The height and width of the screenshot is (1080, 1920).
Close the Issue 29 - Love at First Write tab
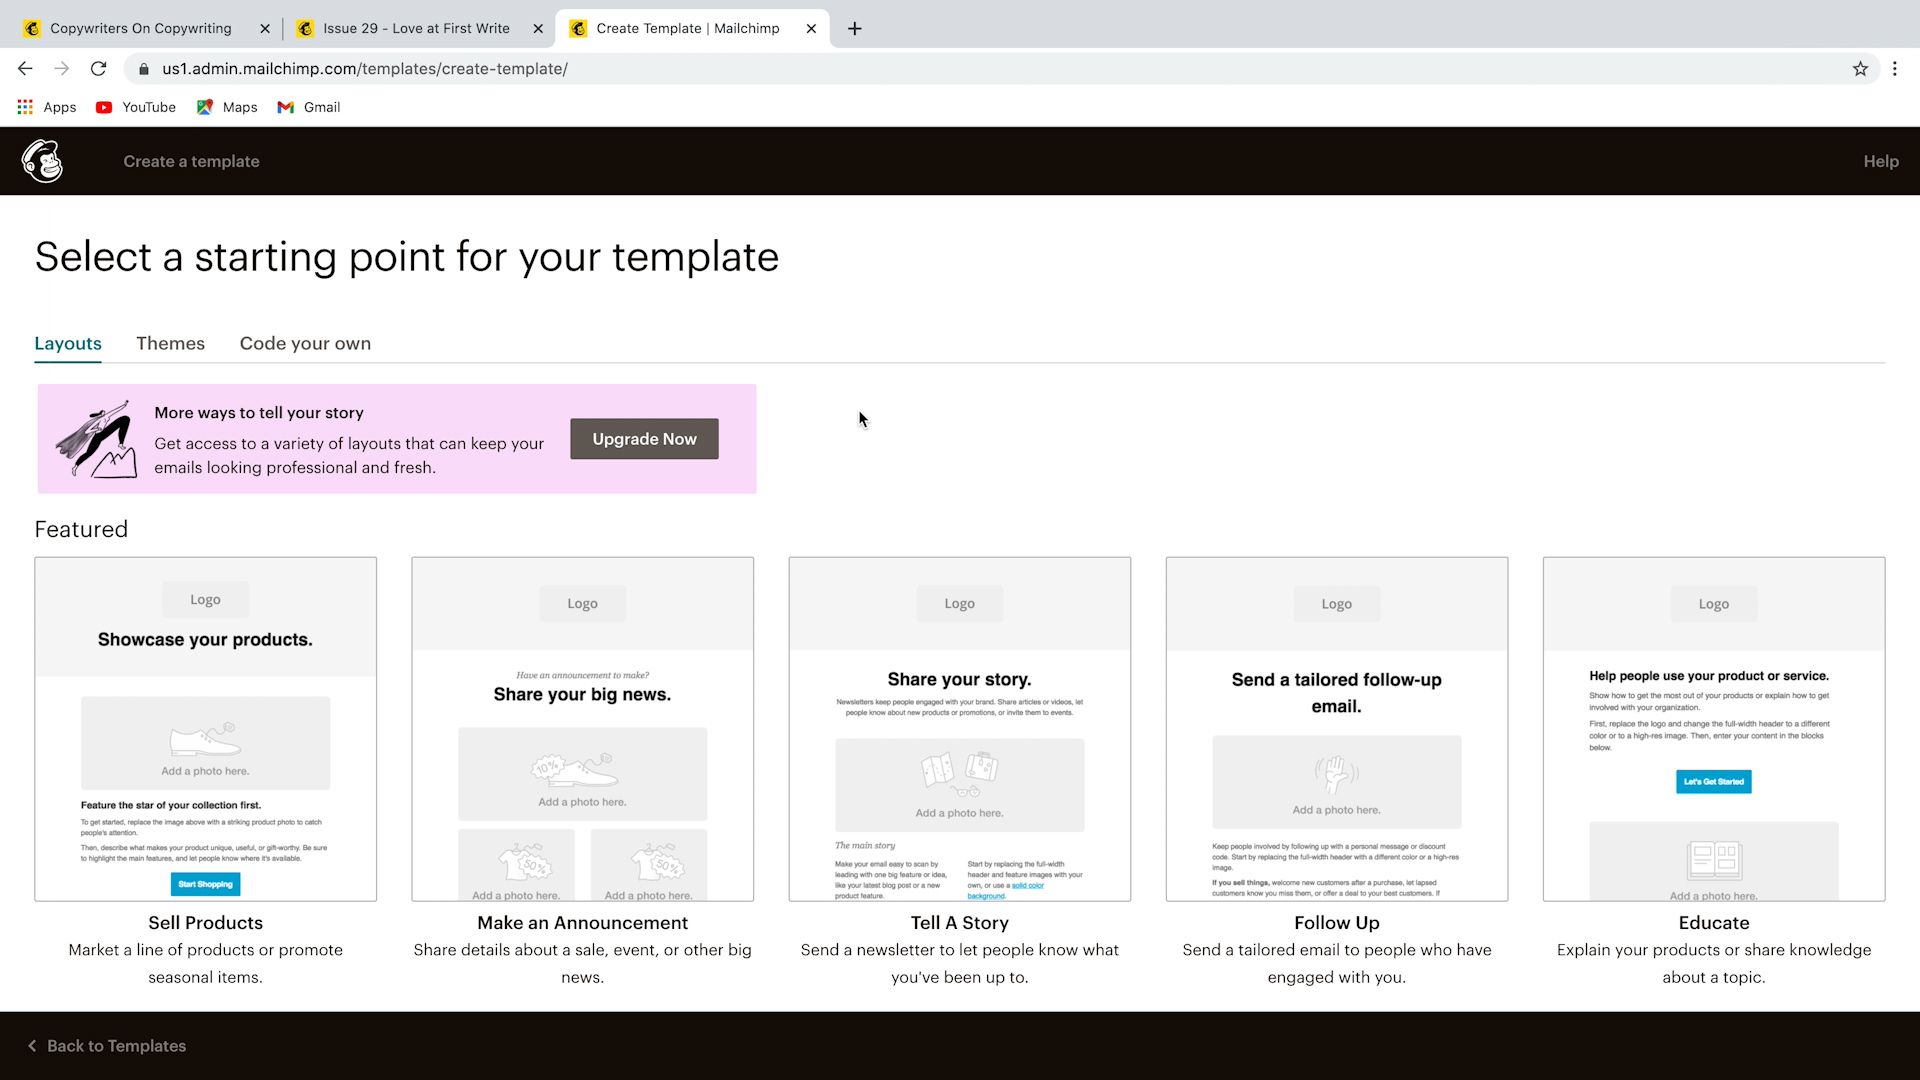[538, 28]
